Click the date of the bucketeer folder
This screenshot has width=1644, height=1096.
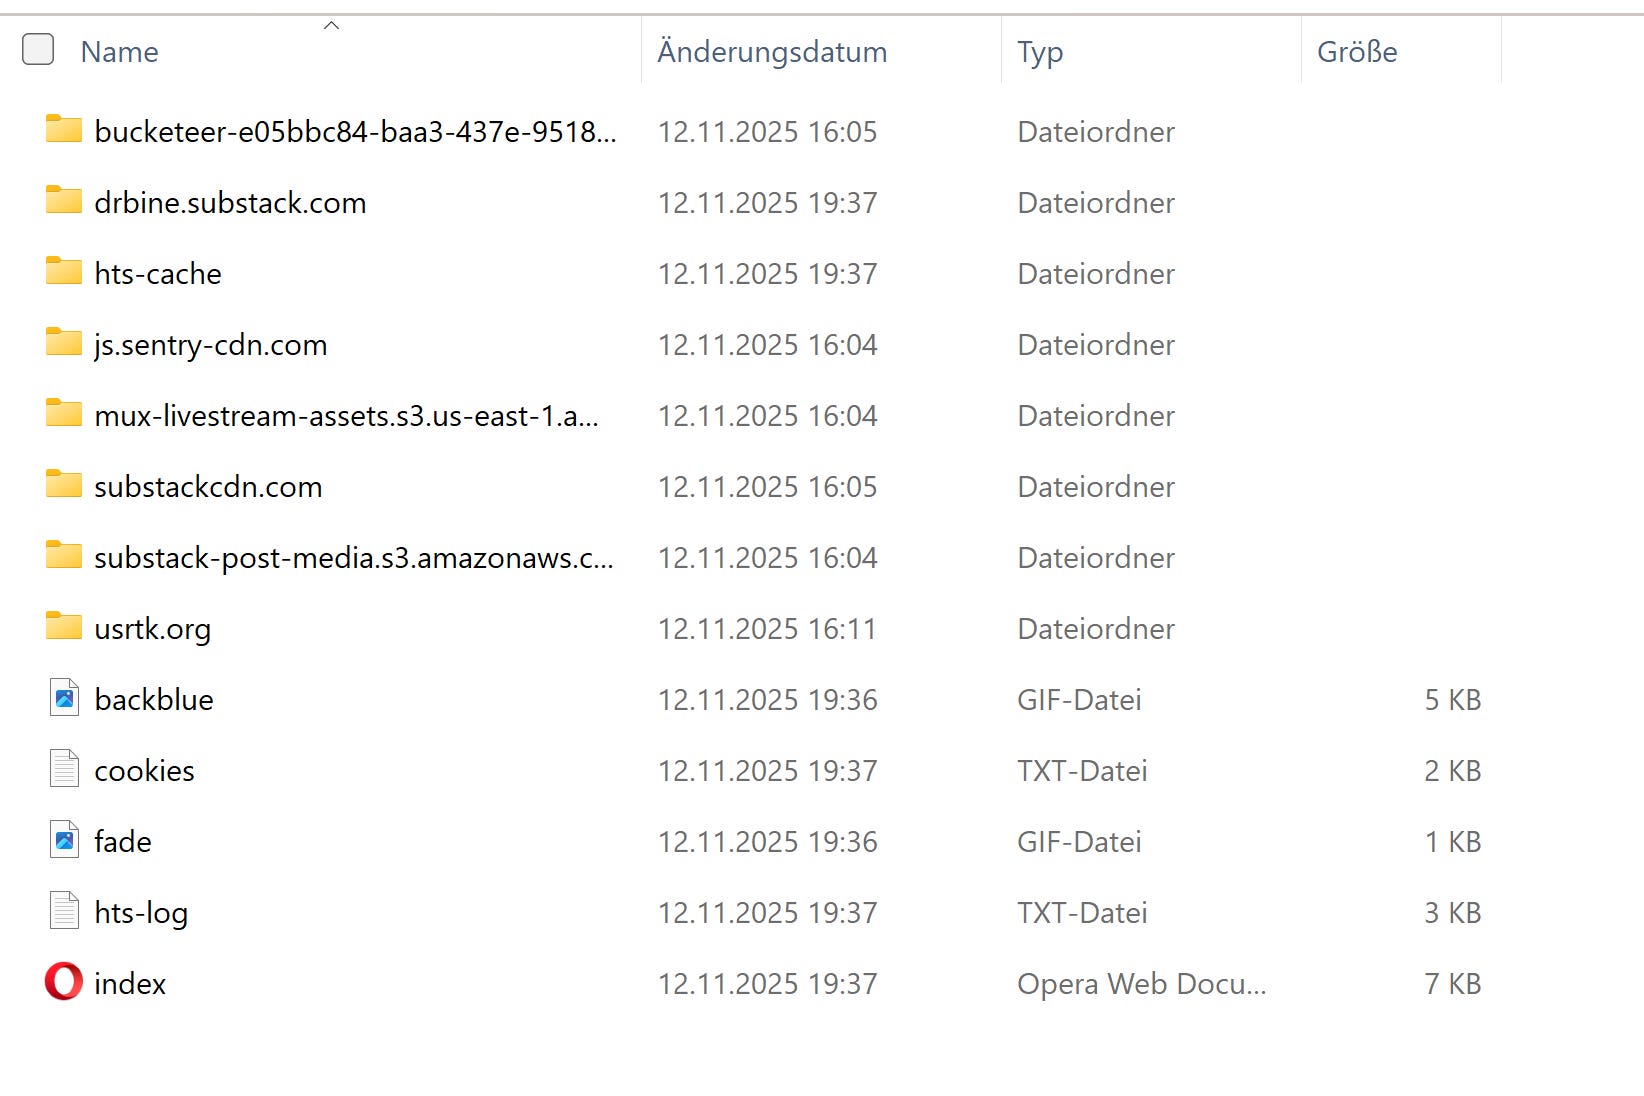(767, 132)
